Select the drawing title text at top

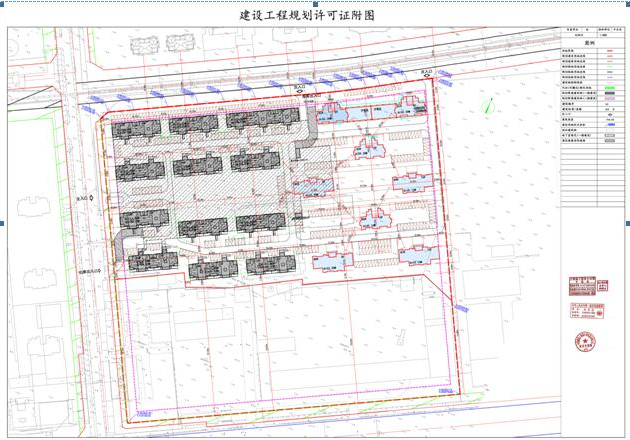[307, 16]
